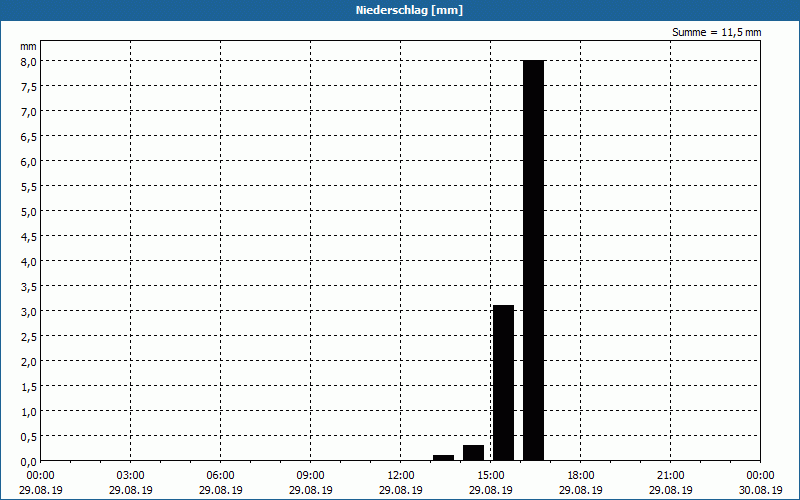
Task: Click the 4,5 y-axis label
Action: tap(29, 236)
